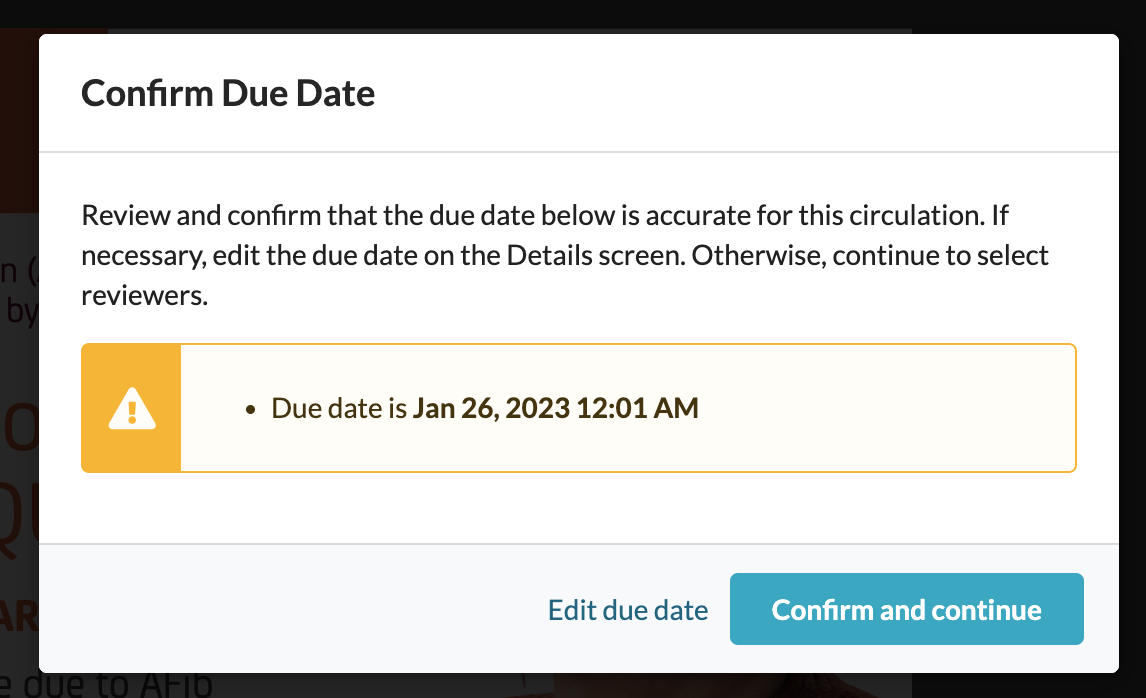The height and width of the screenshot is (698, 1146).
Task: Click the dimmed 'due to AFib' background text
Action: (117, 686)
